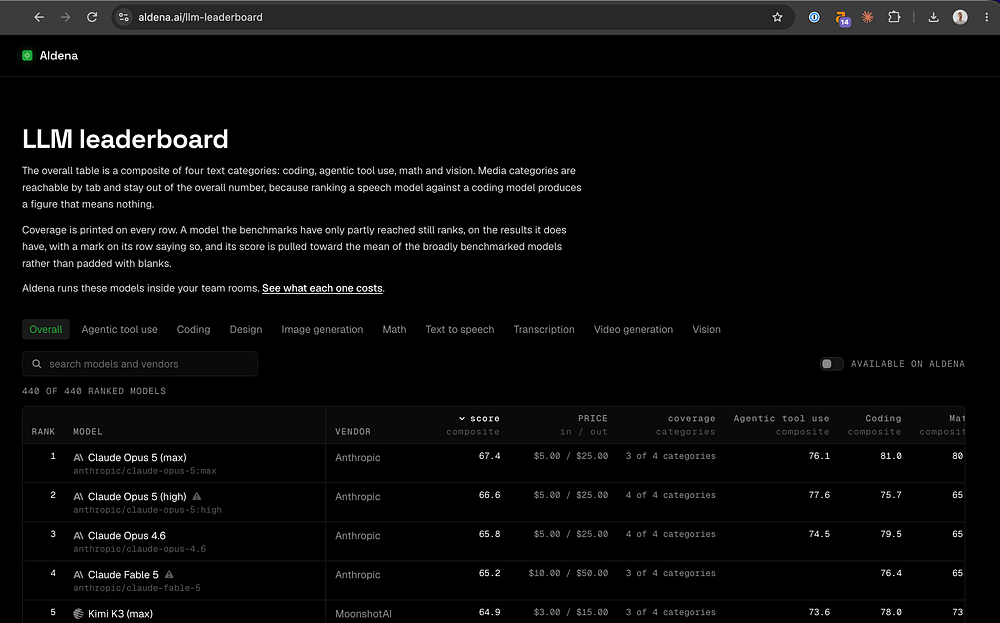
Task: Switch to the Agentic tool use tab
Action: coord(119,329)
